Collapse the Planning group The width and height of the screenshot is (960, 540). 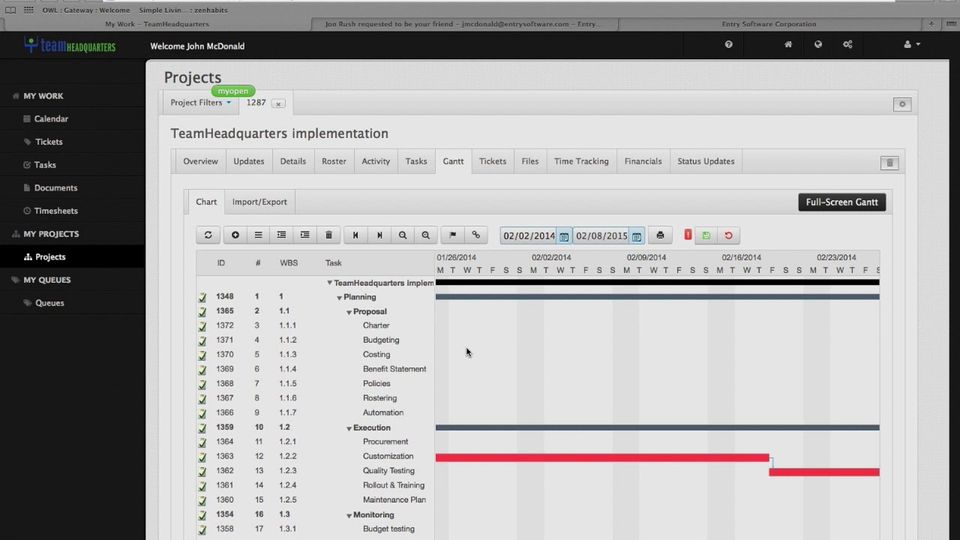pyautogui.click(x=339, y=298)
